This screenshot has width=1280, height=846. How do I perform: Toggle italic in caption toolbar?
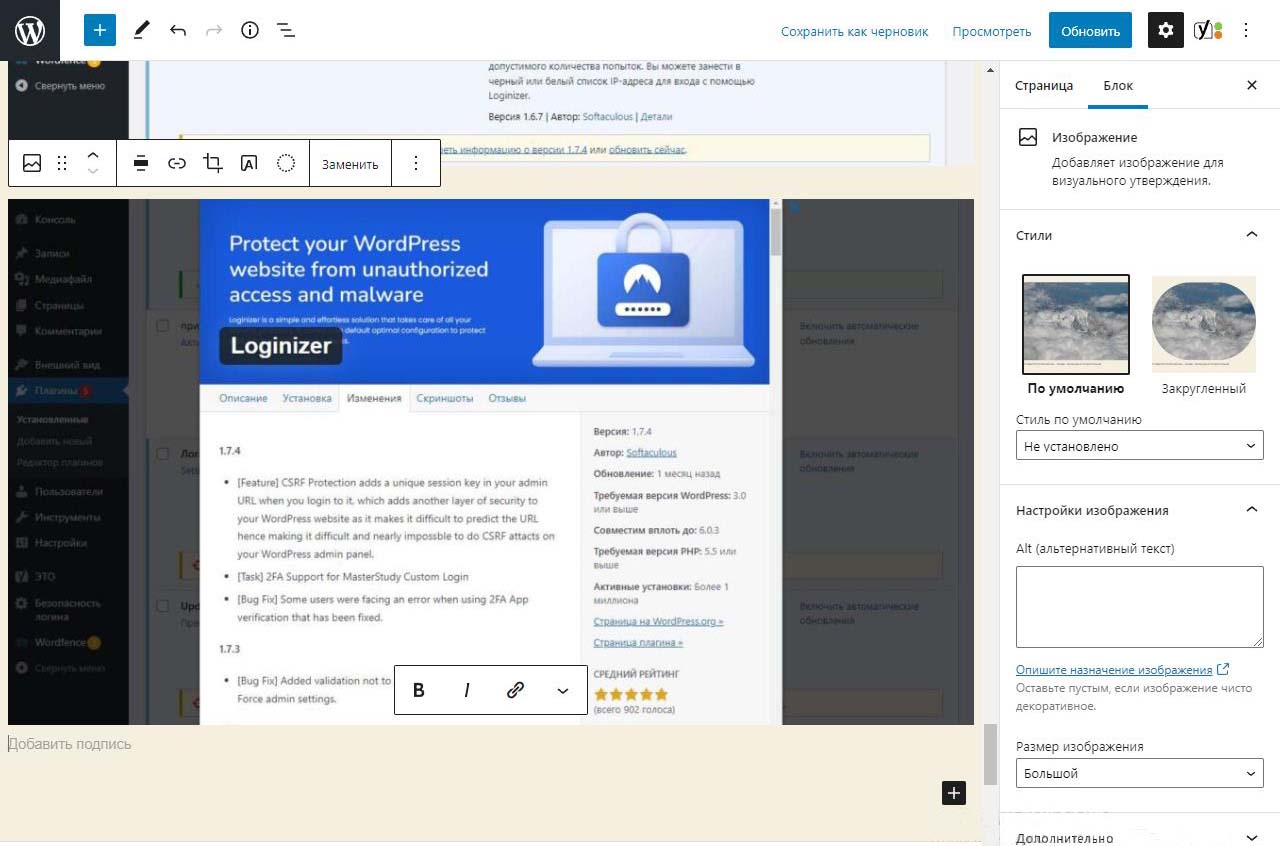(x=467, y=690)
